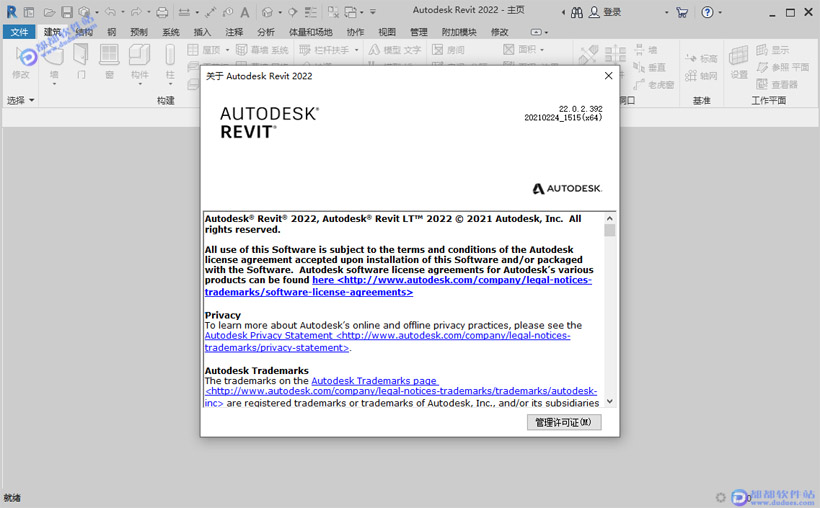This screenshot has width=820, height=508.
Task: Switch to the 钢 ribbon tab
Action: 111,32
